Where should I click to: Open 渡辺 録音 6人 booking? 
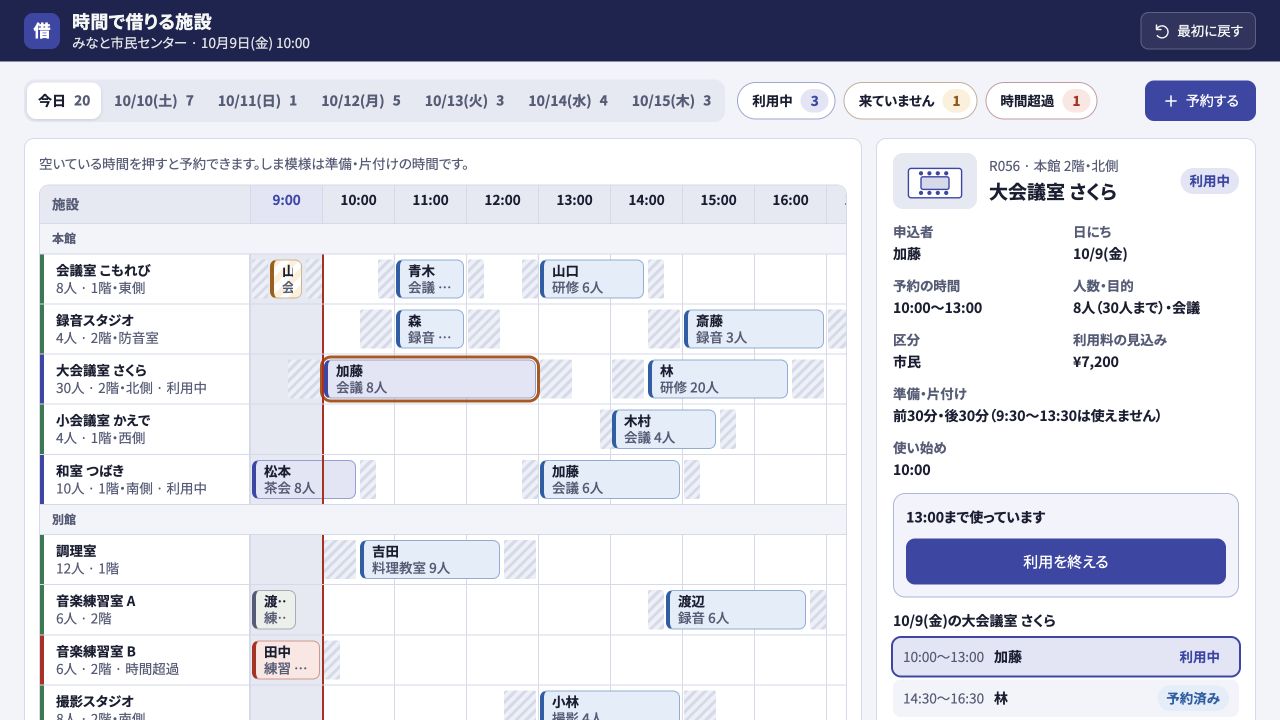[x=736, y=610]
